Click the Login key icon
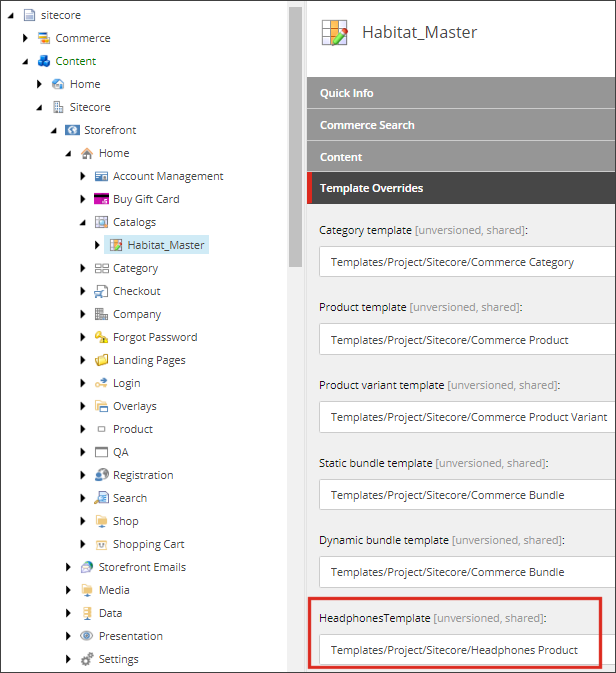Viewport: 616px width, 673px height. [101, 383]
